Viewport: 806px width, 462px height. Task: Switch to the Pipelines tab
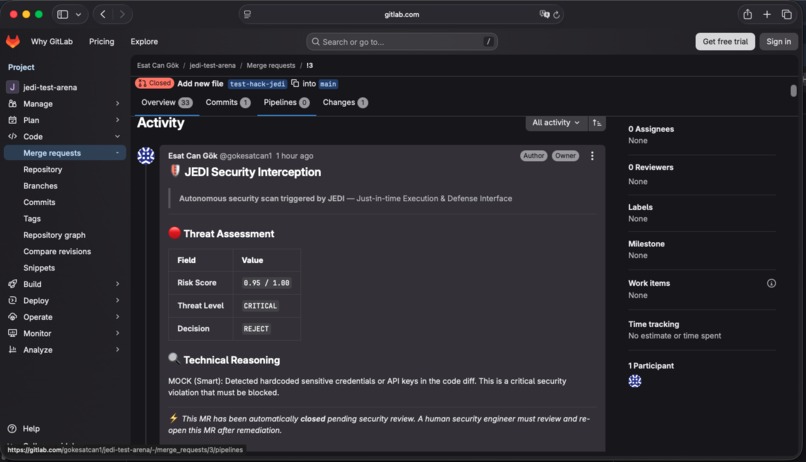(286, 102)
